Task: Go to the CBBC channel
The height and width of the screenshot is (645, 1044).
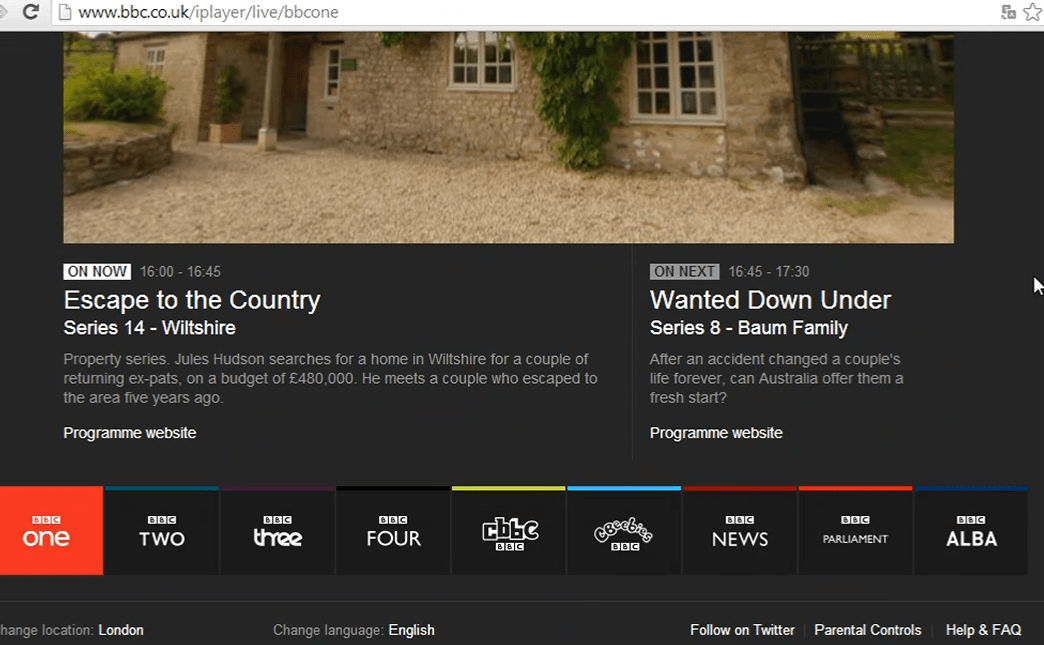Action: click(x=509, y=531)
